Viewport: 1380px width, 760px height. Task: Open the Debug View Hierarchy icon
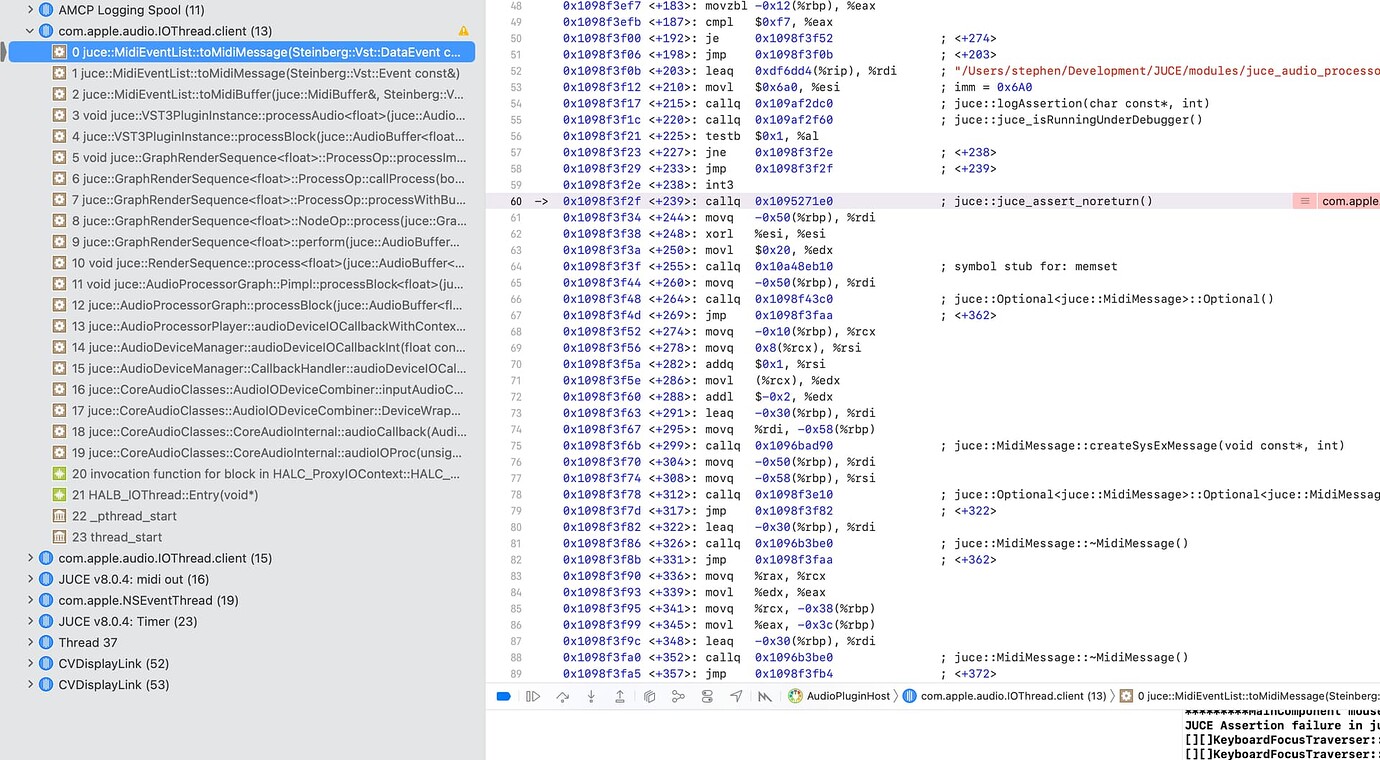tap(650, 696)
